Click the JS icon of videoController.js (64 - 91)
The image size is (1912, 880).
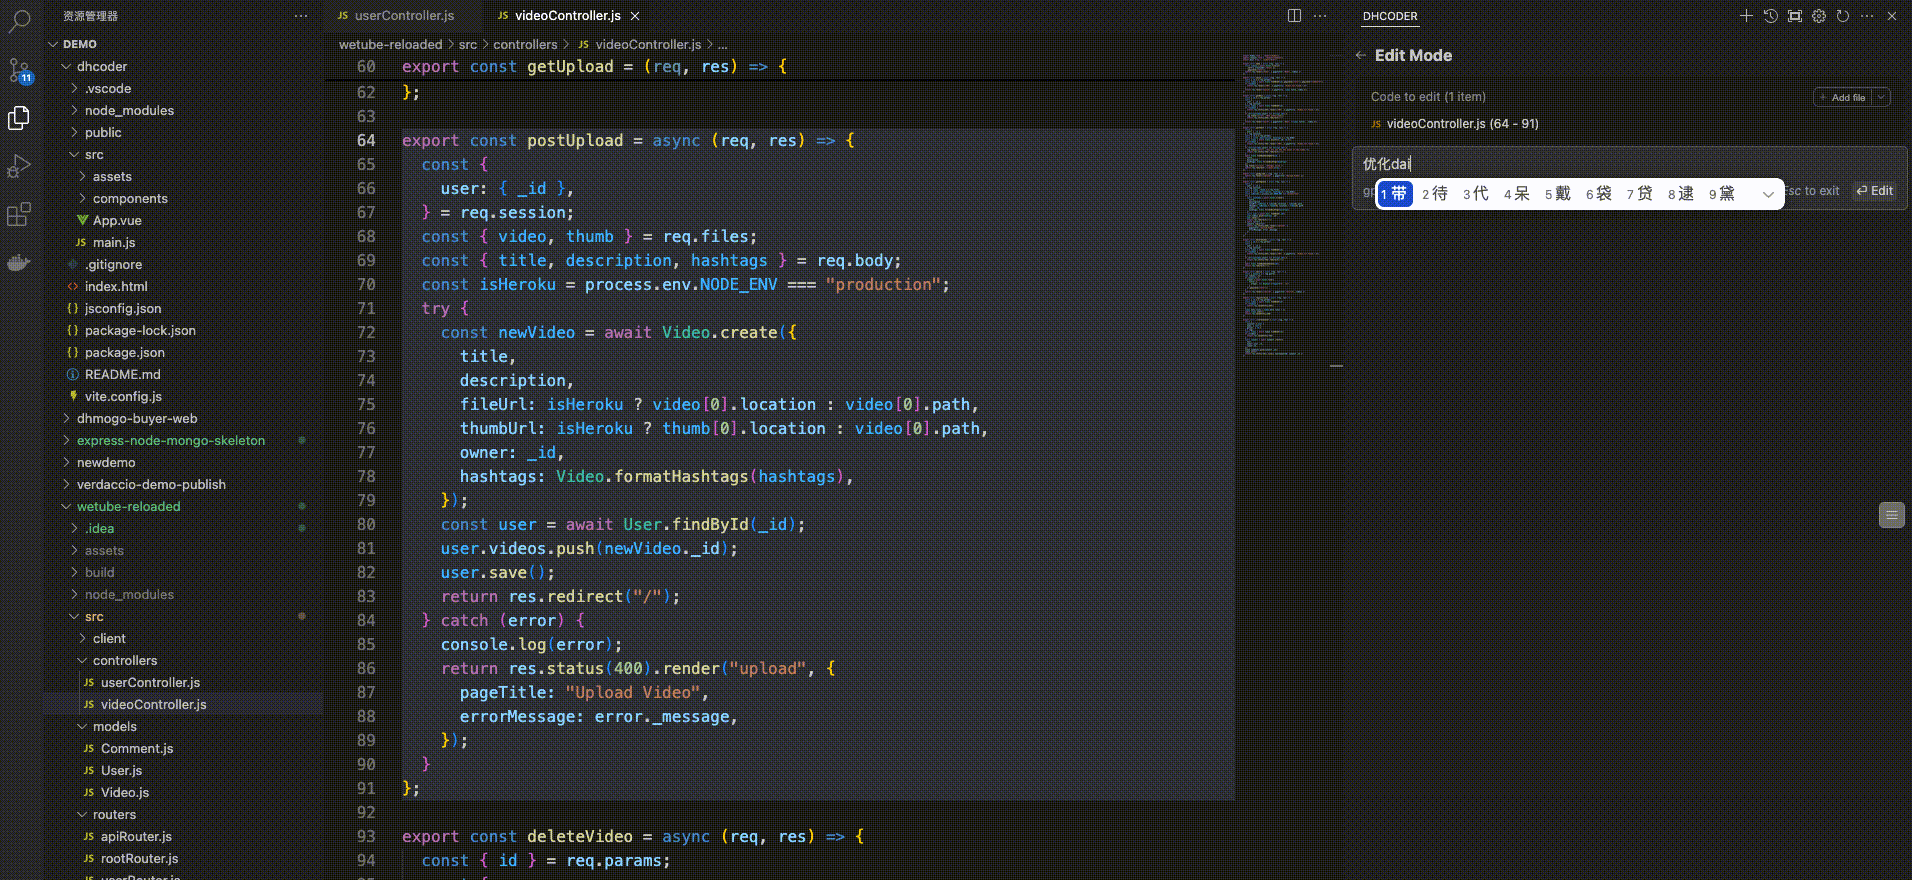[x=1376, y=124]
